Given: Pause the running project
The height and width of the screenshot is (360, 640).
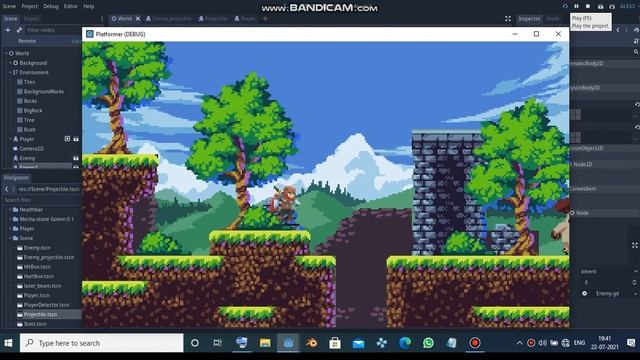Looking at the screenshot, I should [576, 6].
